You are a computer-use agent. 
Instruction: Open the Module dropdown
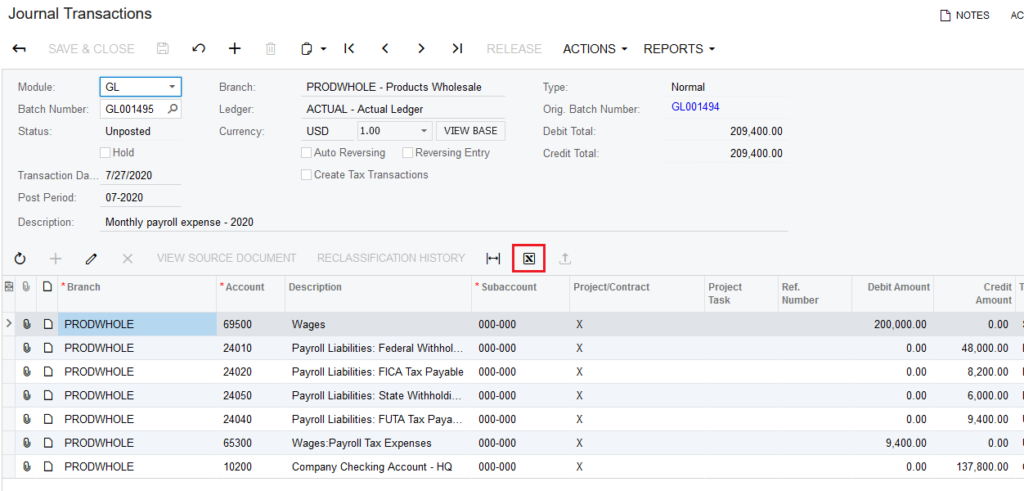tap(172, 87)
